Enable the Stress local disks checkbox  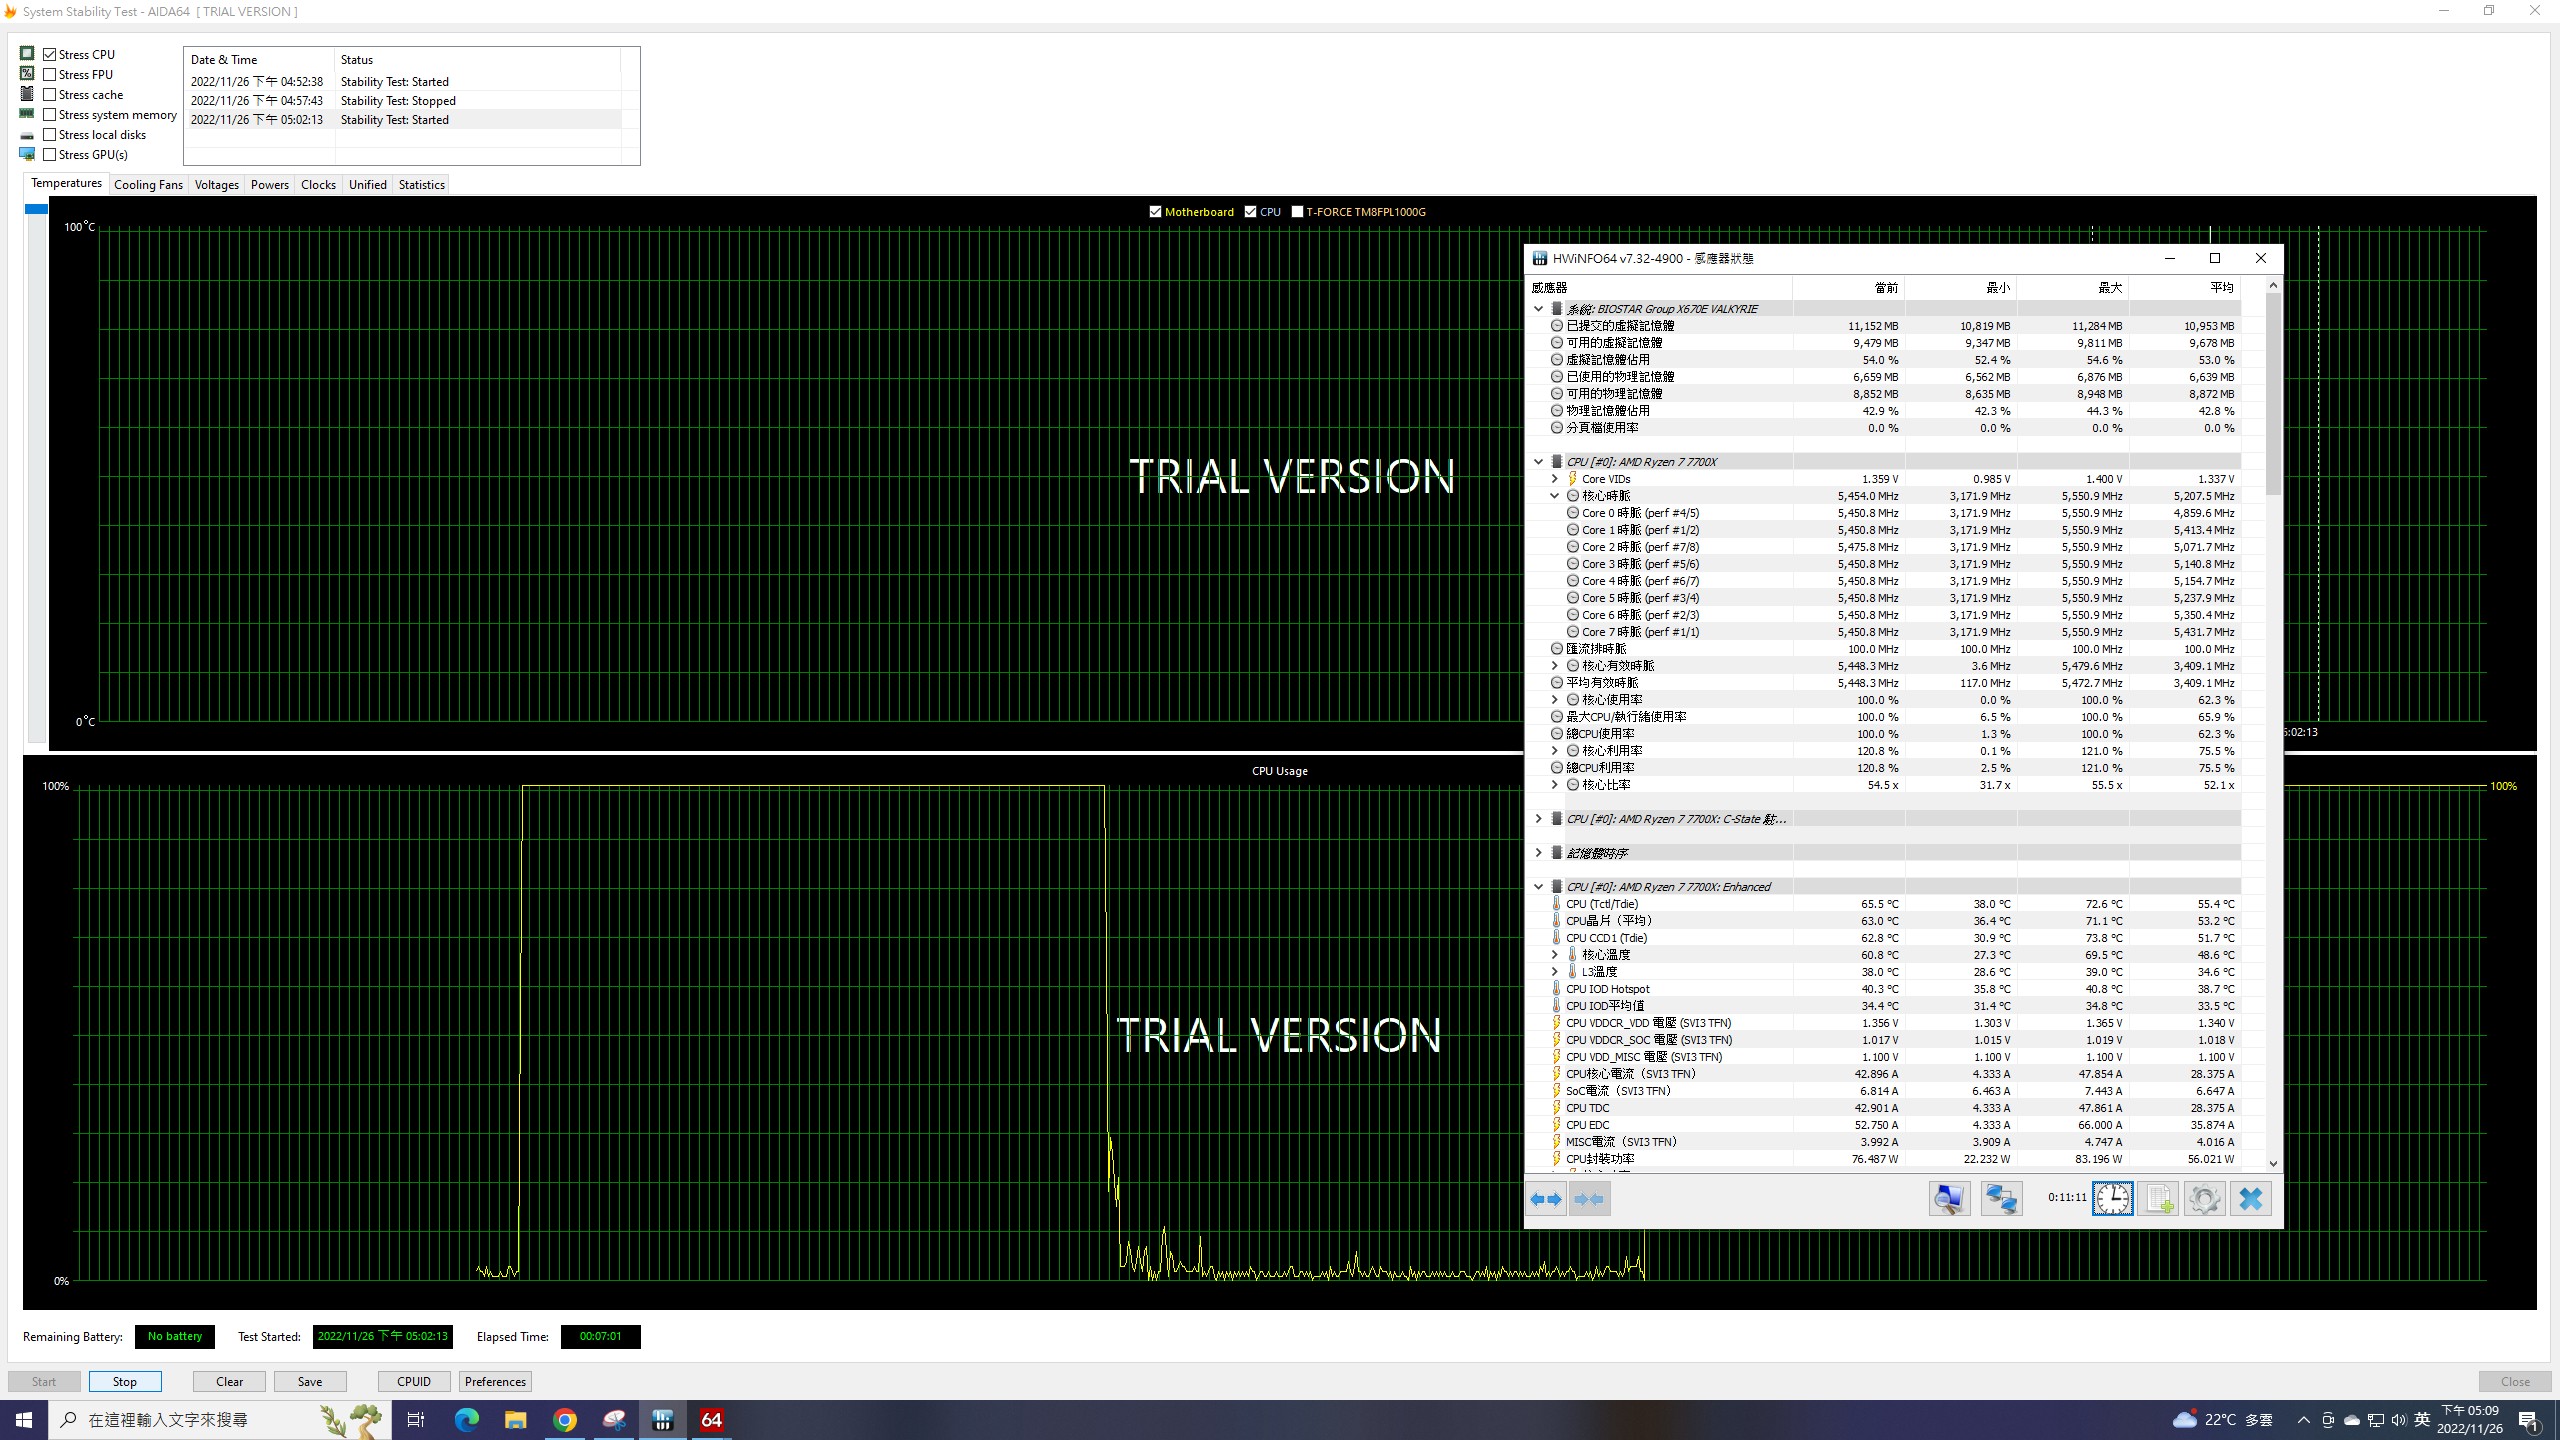coord(49,134)
